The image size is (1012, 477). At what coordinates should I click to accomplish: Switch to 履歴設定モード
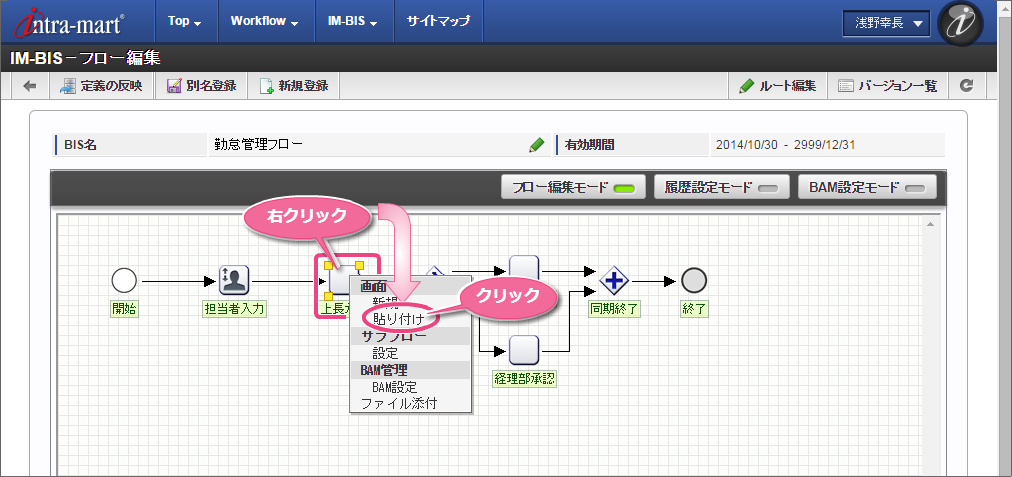722,188
